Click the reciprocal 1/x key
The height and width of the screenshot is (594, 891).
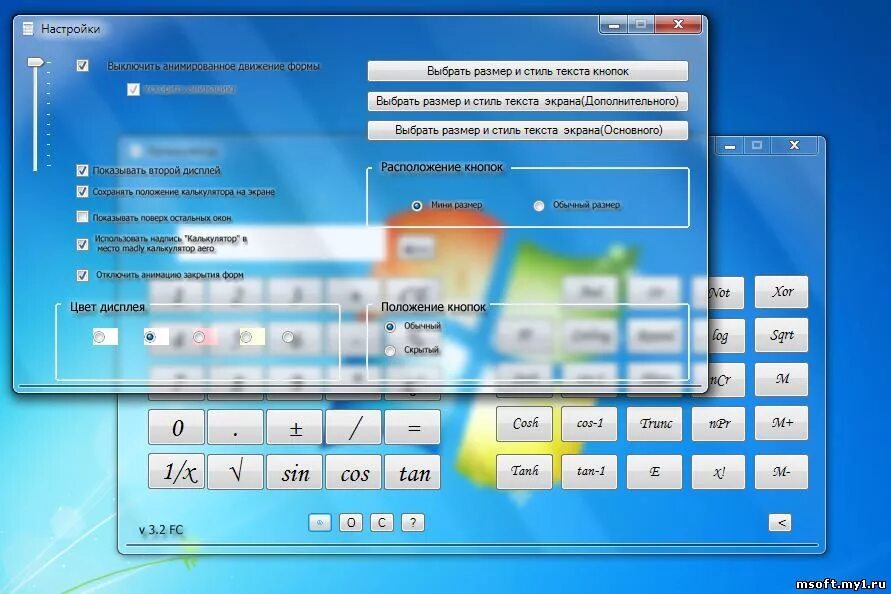click(x=176, y=472)
